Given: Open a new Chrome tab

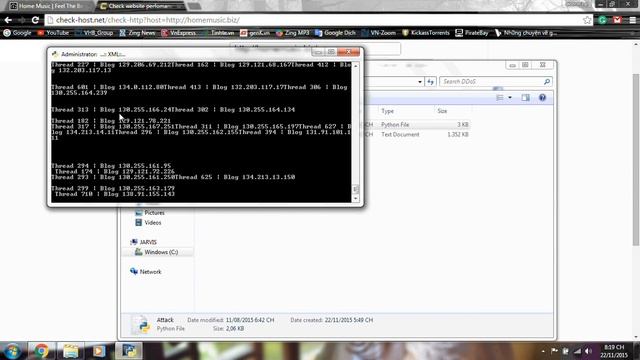Looking at the screenshot, I should coord(195,6).
